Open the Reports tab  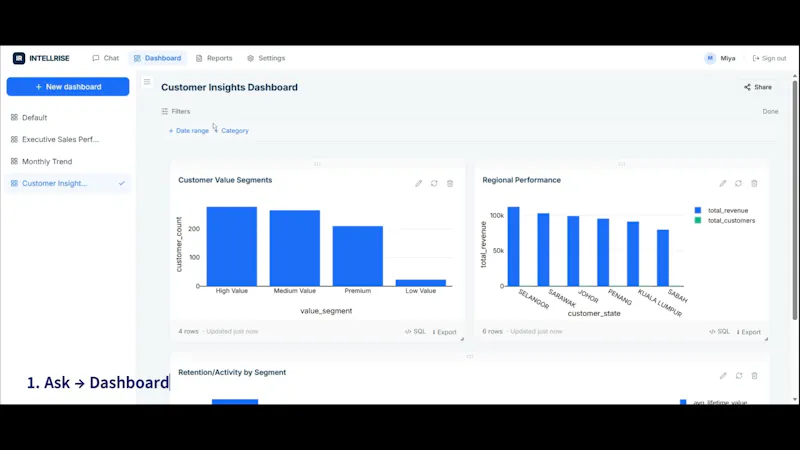(214, 58)
